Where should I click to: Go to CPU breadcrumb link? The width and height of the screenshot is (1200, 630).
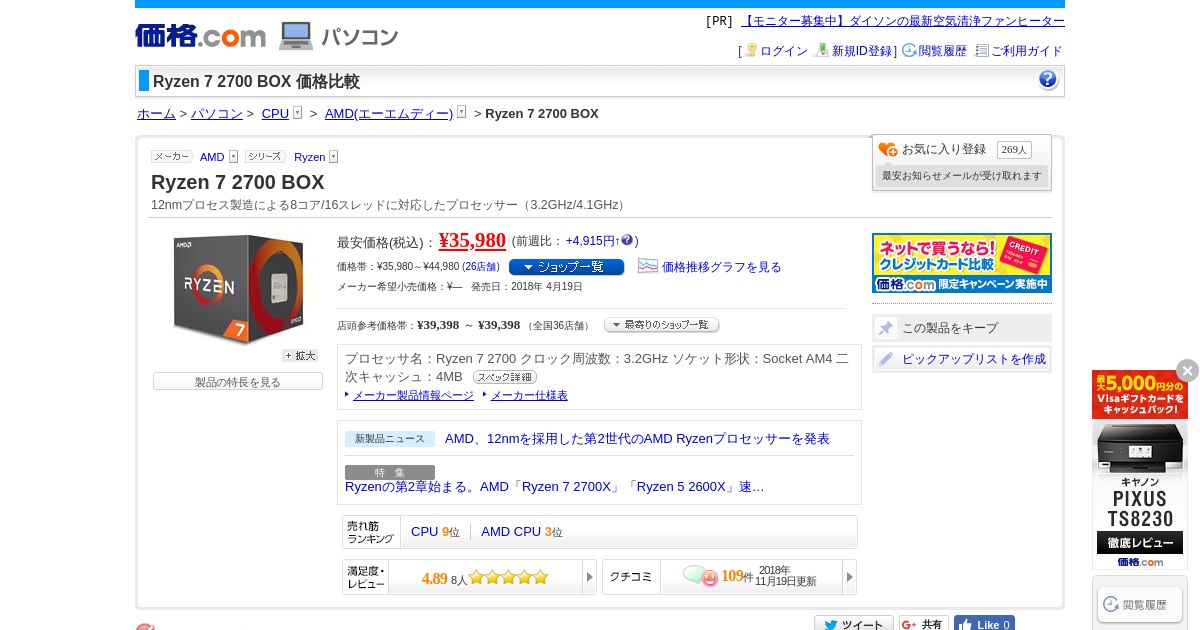pyautogui.click(x=275, y=114)
